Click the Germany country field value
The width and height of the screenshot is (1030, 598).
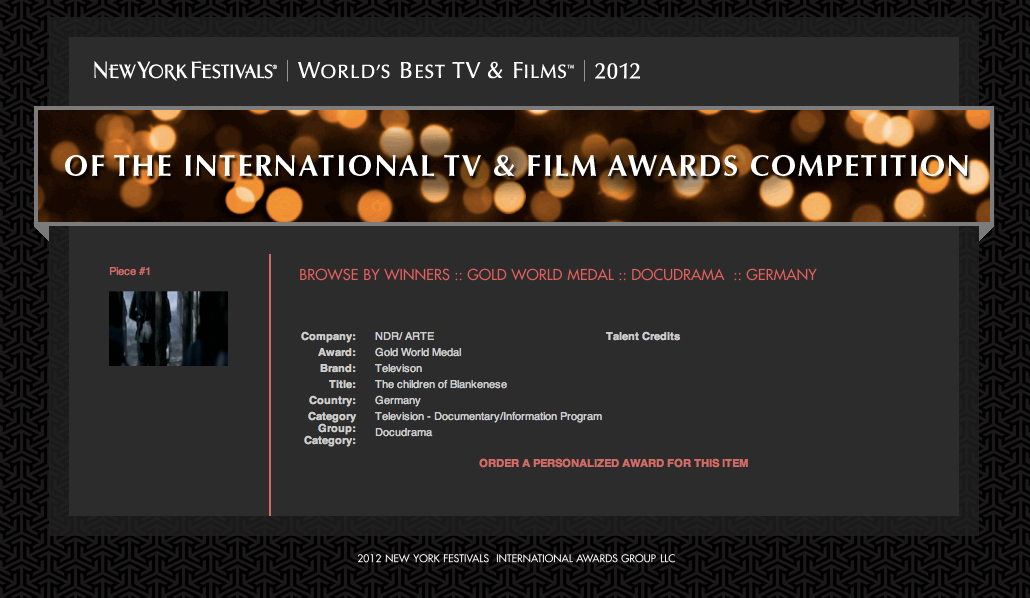click(x=397, y=400)
